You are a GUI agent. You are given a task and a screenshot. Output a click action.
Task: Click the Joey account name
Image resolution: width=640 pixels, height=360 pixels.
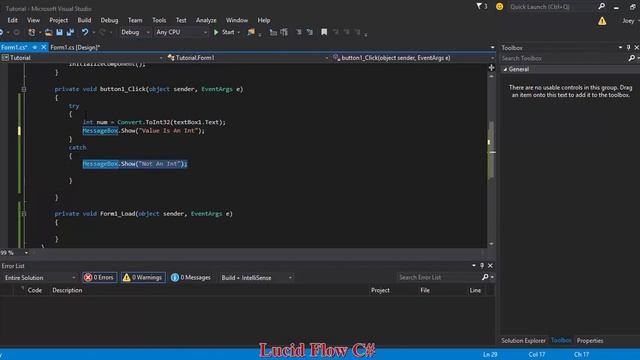tap(629, 21)
